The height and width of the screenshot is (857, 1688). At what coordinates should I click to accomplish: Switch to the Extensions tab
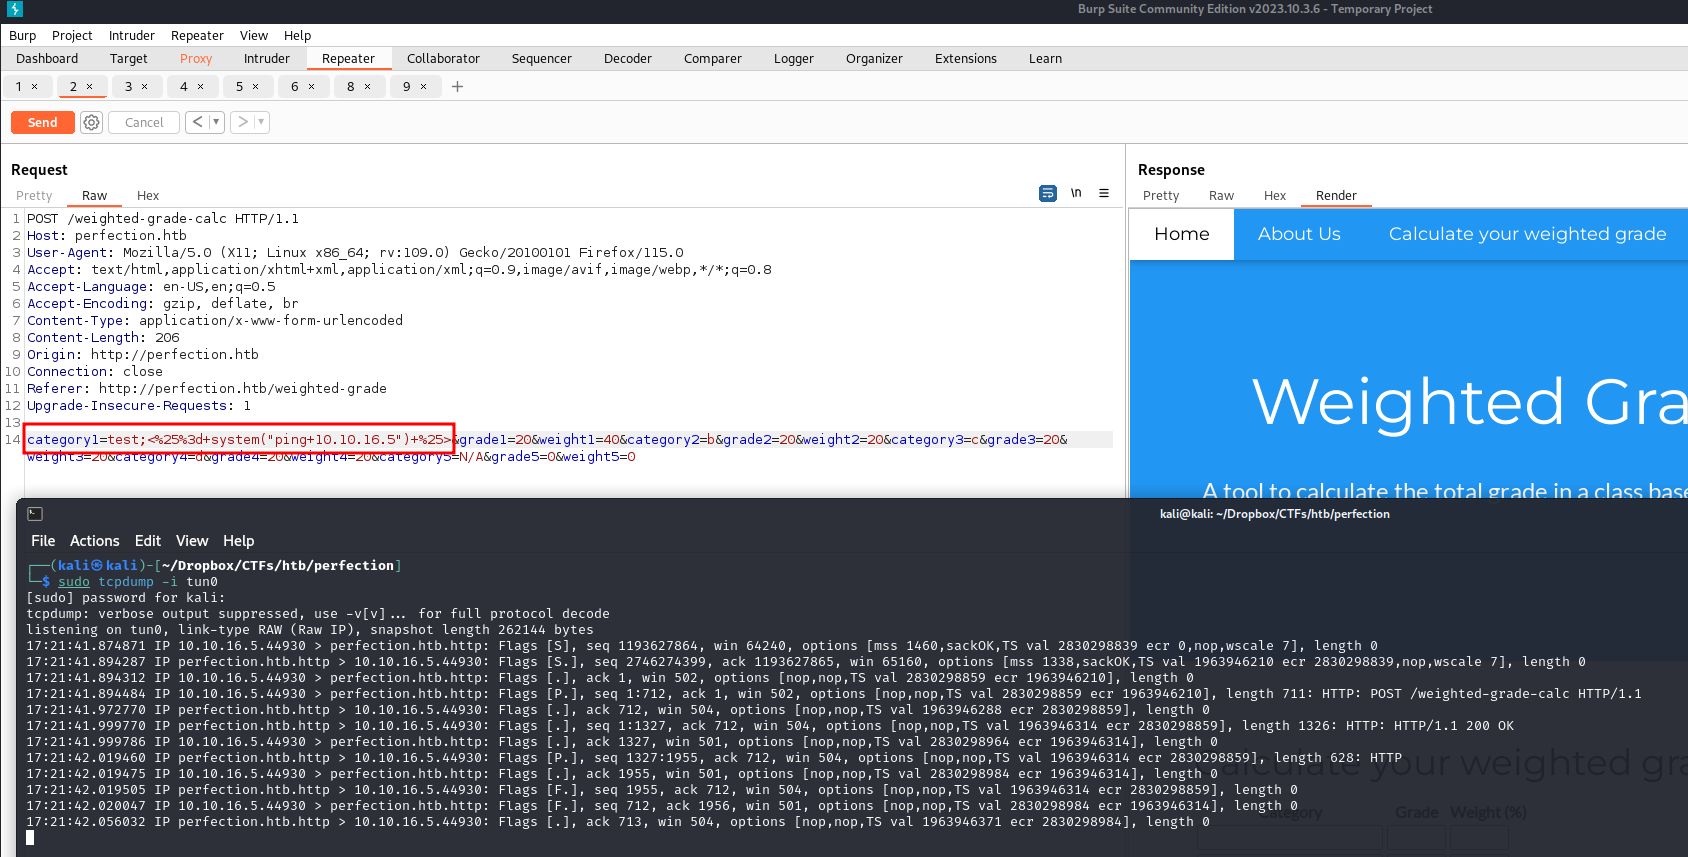(x=966, y=59)
